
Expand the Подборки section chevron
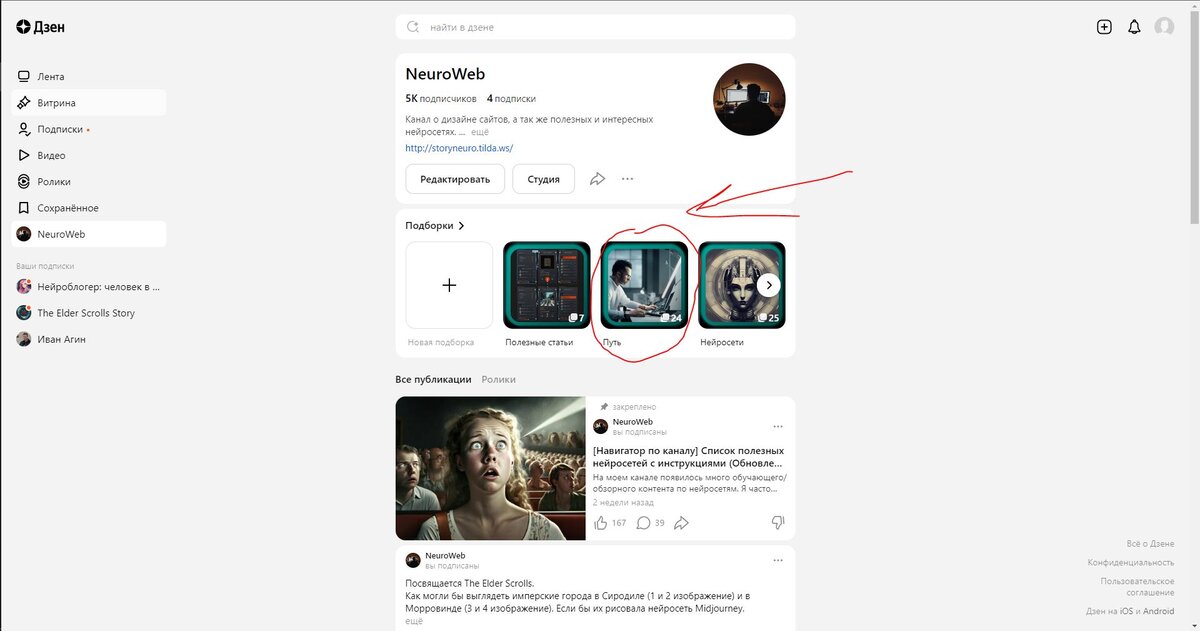click(461, 226)
